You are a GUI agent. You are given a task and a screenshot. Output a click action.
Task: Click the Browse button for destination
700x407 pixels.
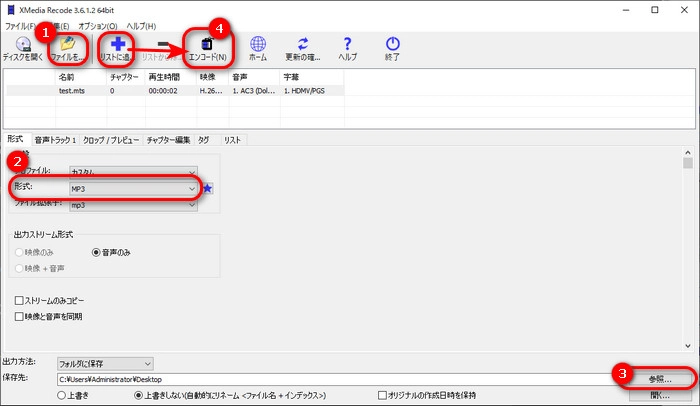(x=660, y=379)
